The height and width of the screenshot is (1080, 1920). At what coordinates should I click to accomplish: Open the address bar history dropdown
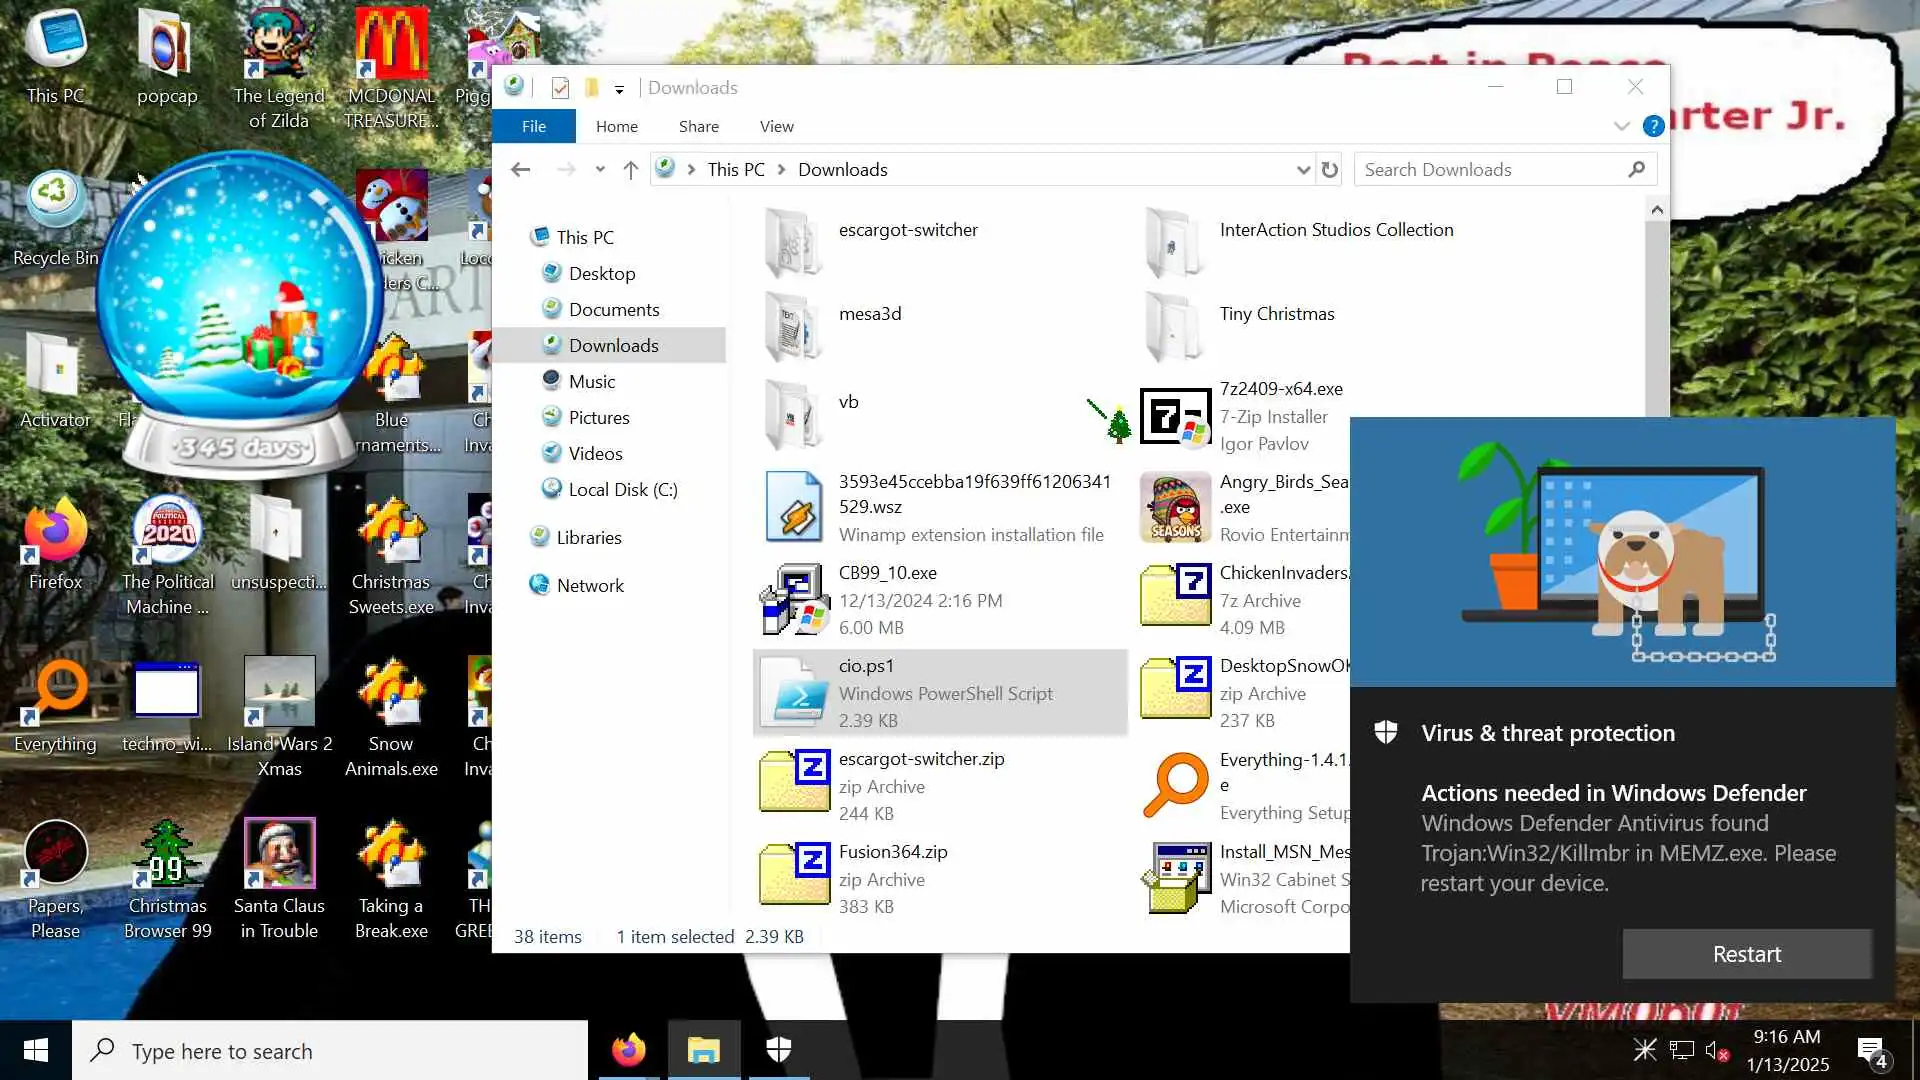point(1302,170)
